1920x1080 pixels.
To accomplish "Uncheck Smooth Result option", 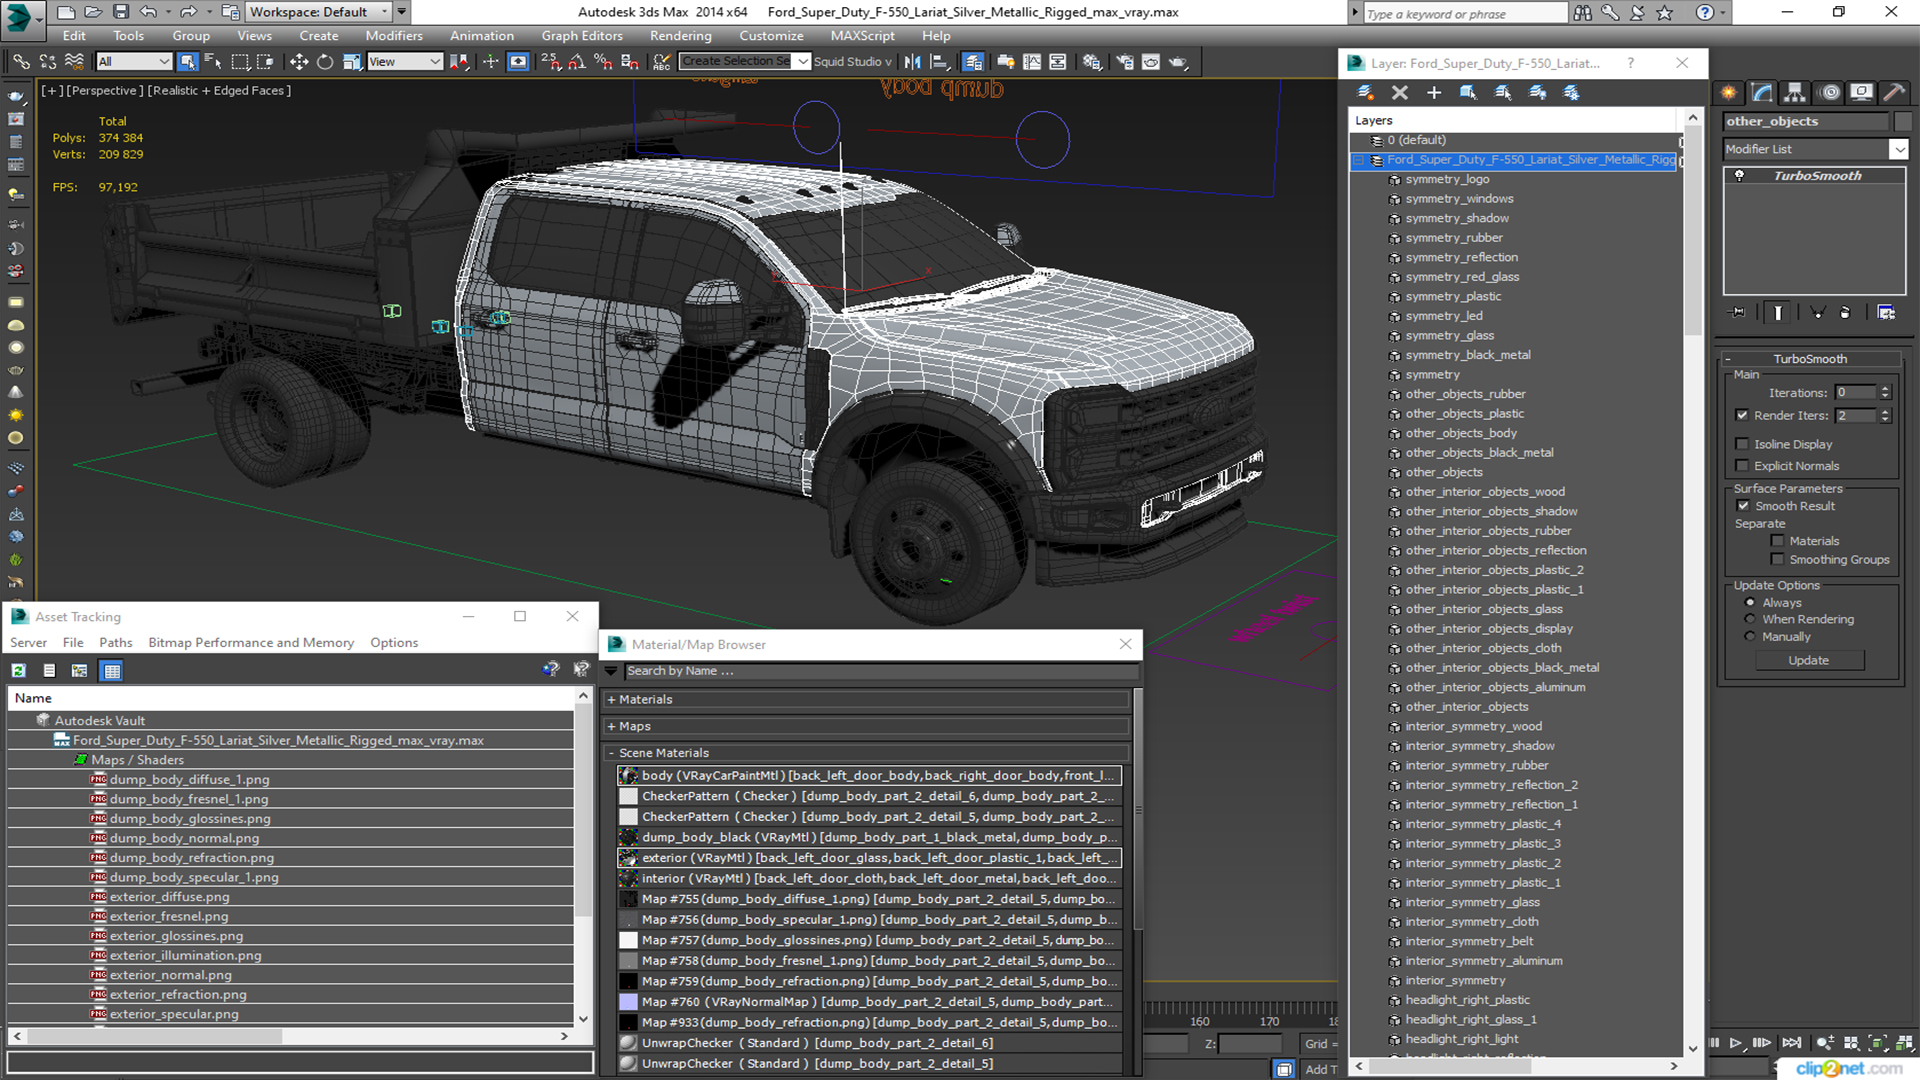I will (1743, 506).
